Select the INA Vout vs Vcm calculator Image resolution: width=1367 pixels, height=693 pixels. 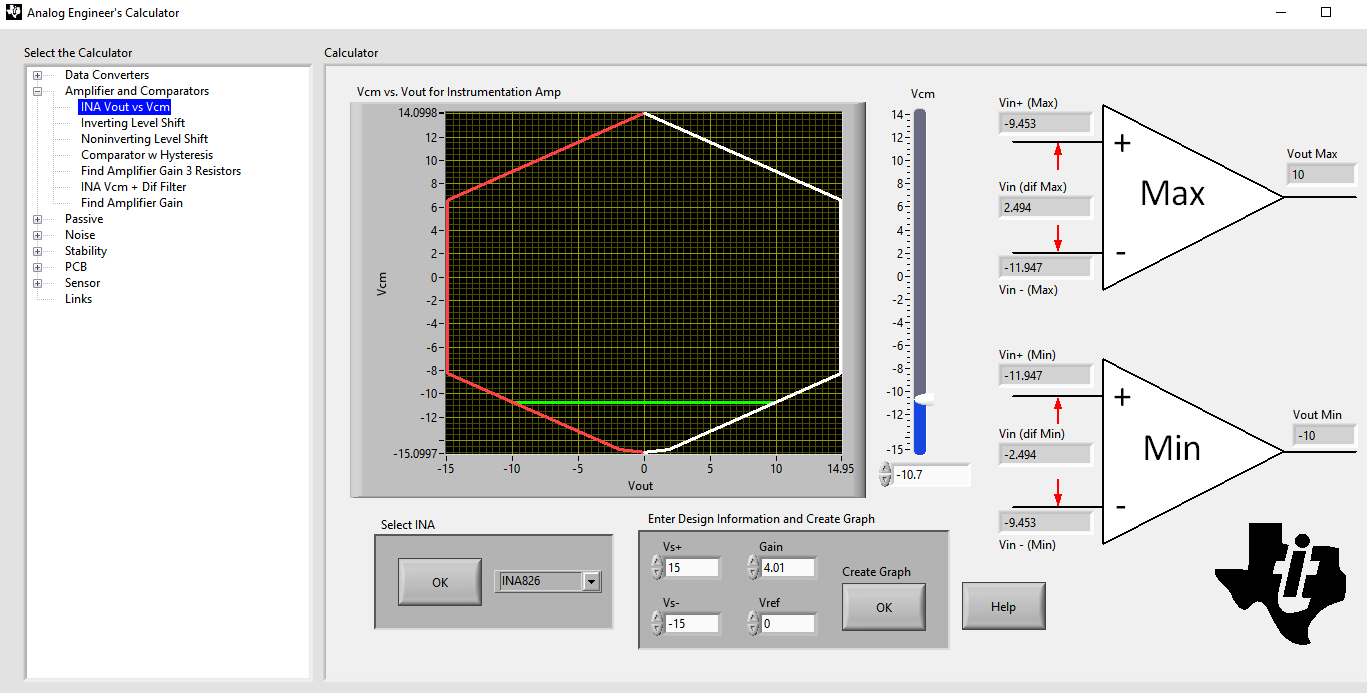tap(124, 106)
